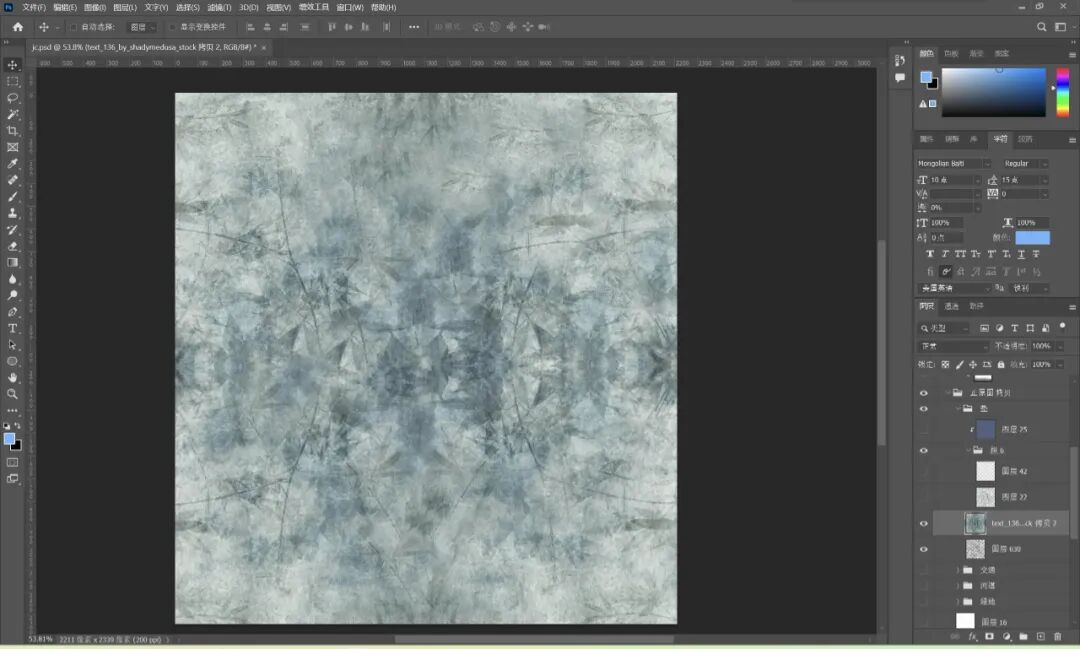Click the new adjustment layer icon
Viewport: 1080px width, 649px height.
coord(1006,637)
